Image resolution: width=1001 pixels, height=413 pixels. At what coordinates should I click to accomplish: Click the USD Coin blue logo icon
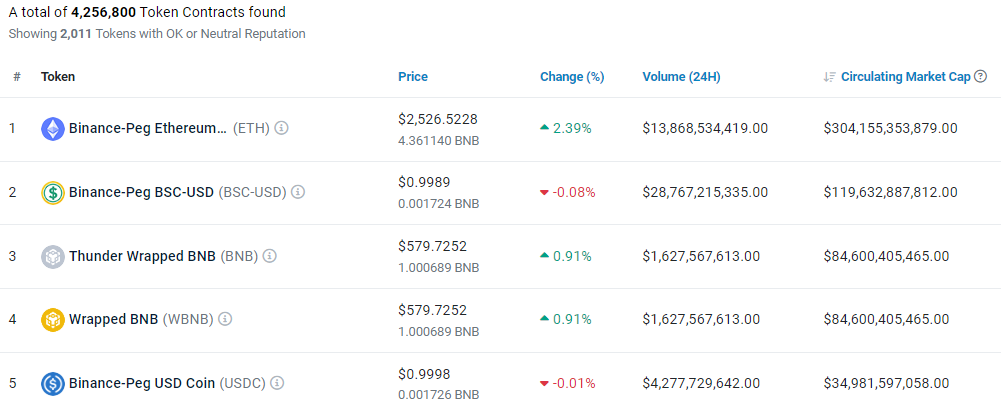click(x=52, y=384)
